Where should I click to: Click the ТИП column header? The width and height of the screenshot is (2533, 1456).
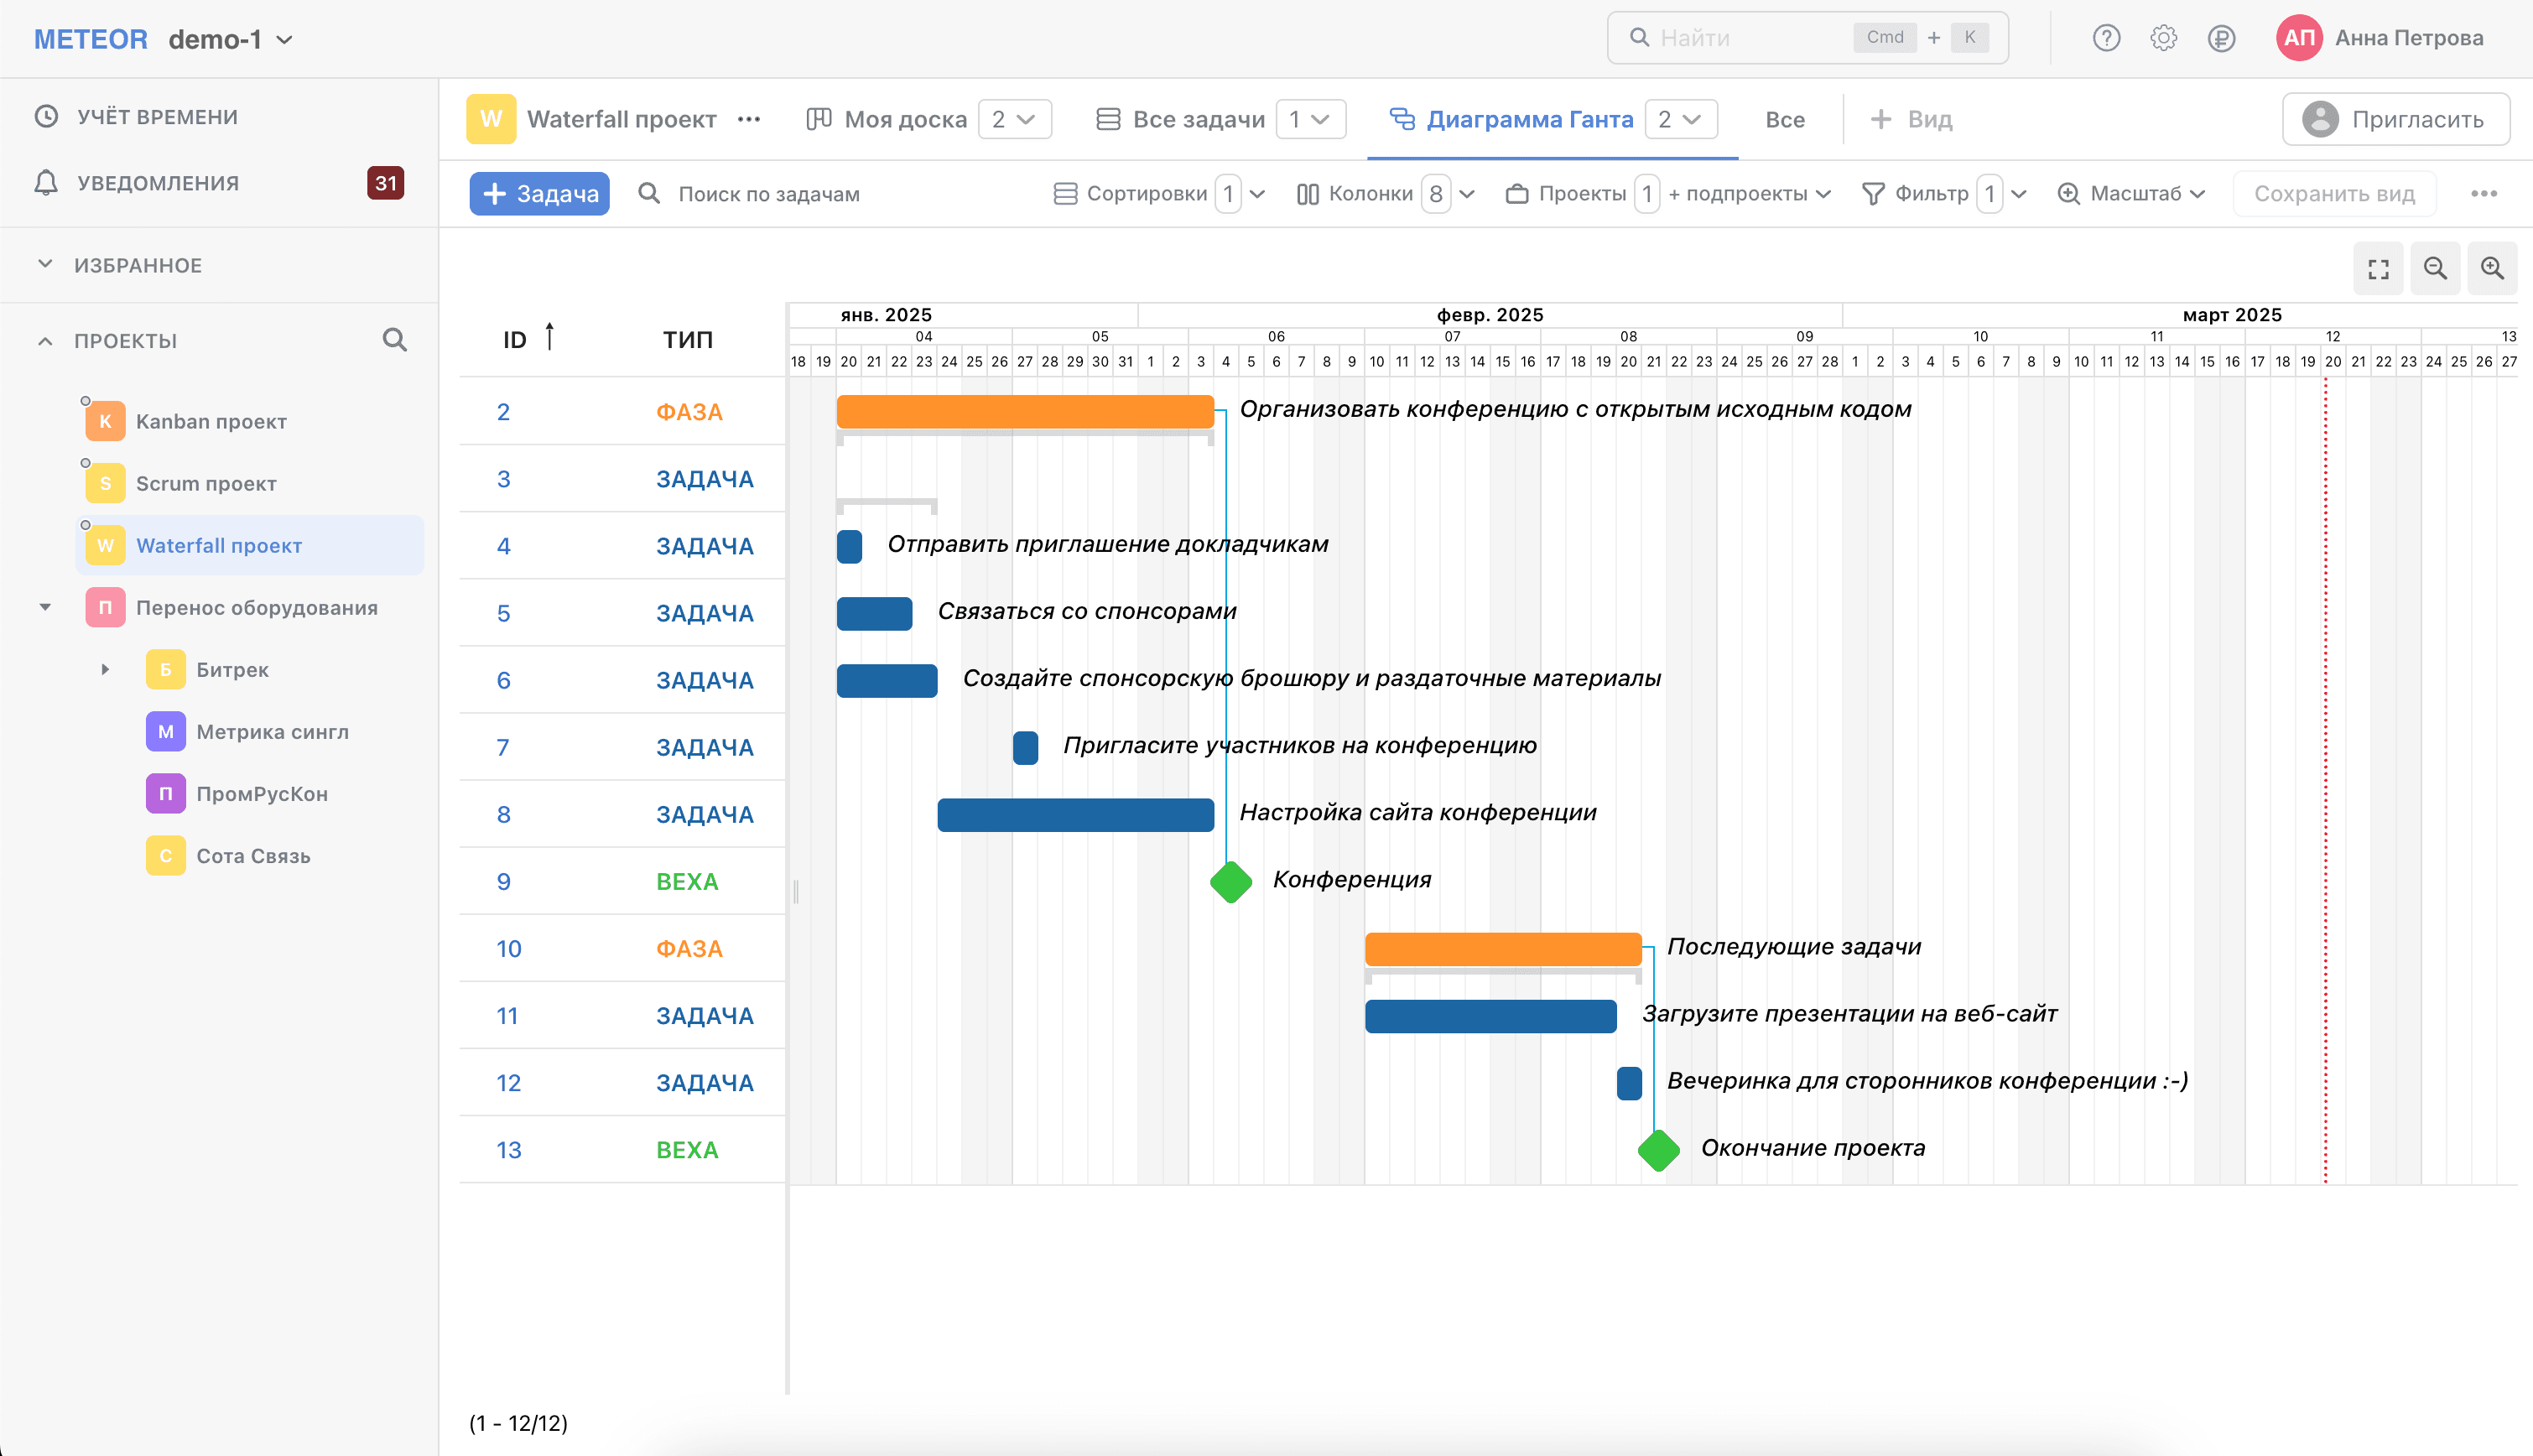click(688, 340)
